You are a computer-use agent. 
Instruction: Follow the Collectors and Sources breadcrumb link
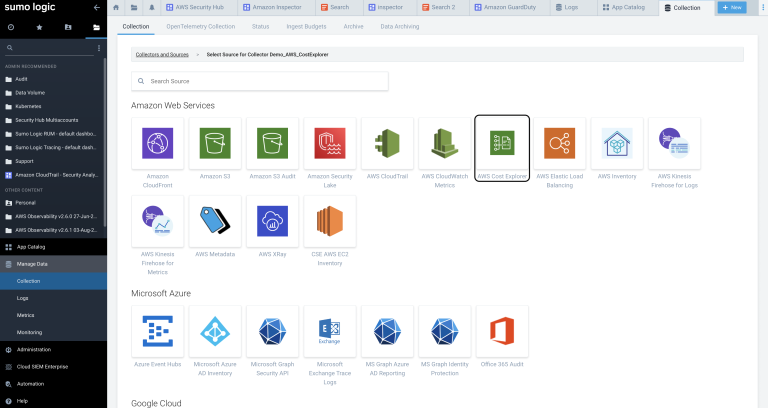click(x=162, y=54)
